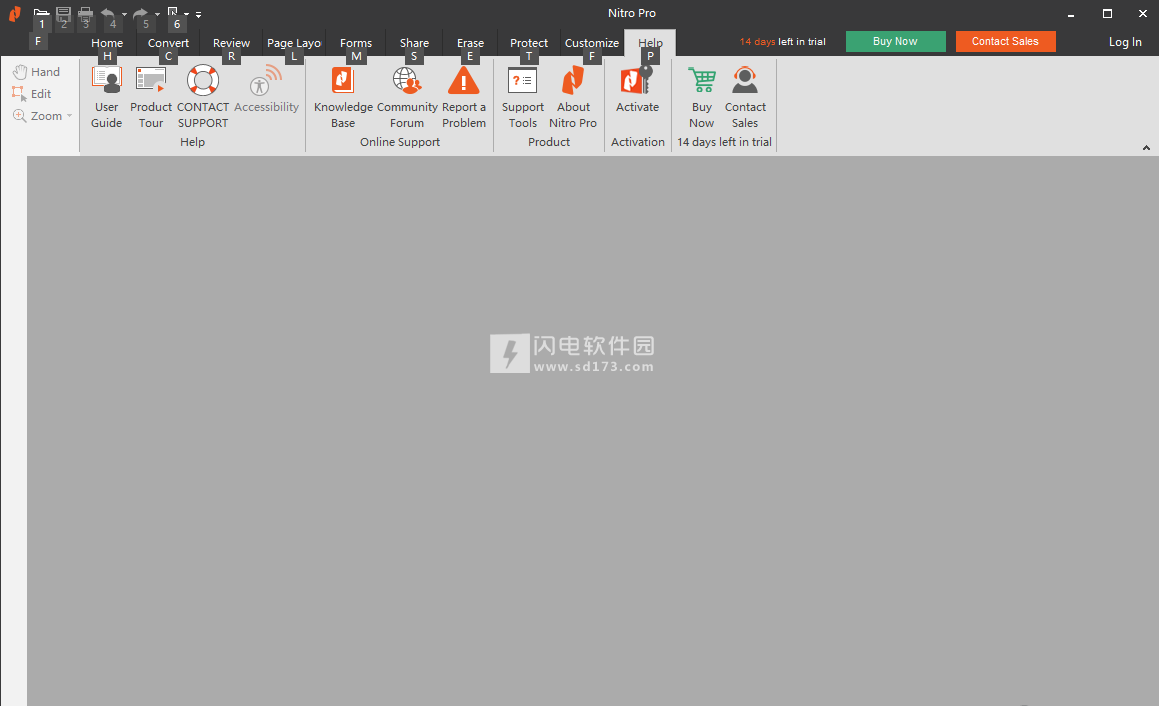Expand the Zoom tool dropdown arrow
Viewport: 1159px width, 706px height.
point(69,116)
